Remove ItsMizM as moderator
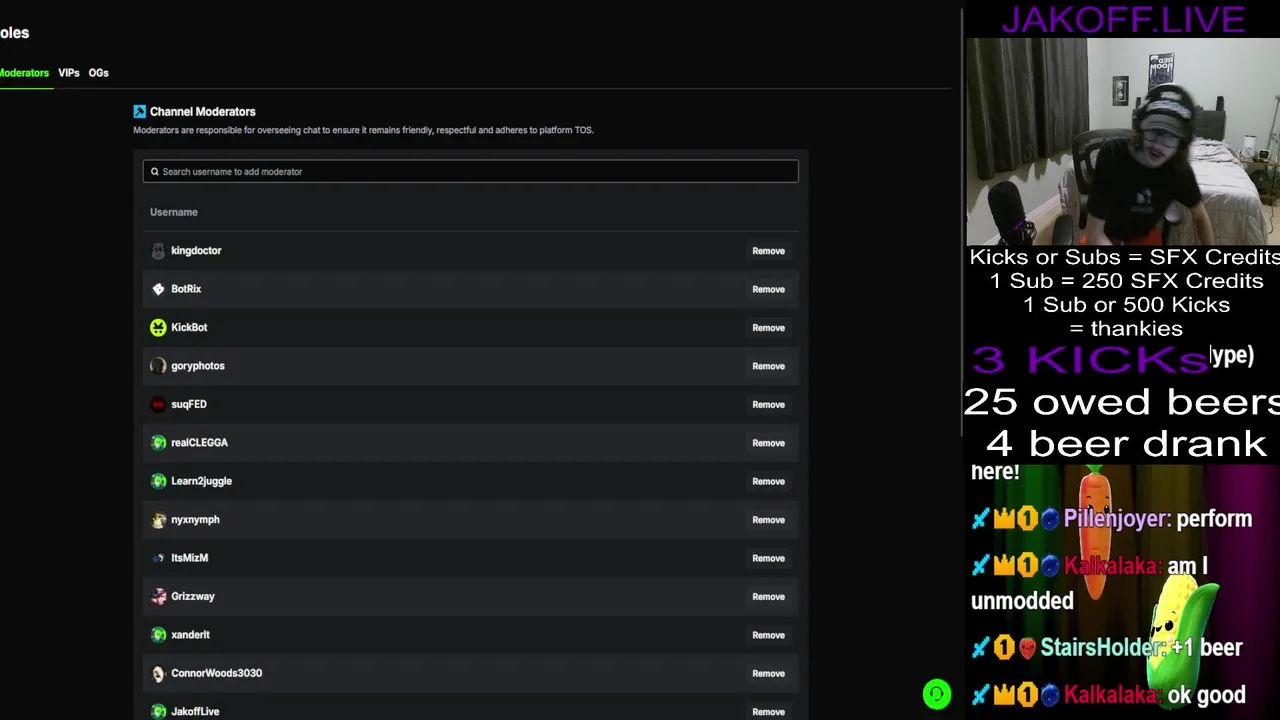 768,558
